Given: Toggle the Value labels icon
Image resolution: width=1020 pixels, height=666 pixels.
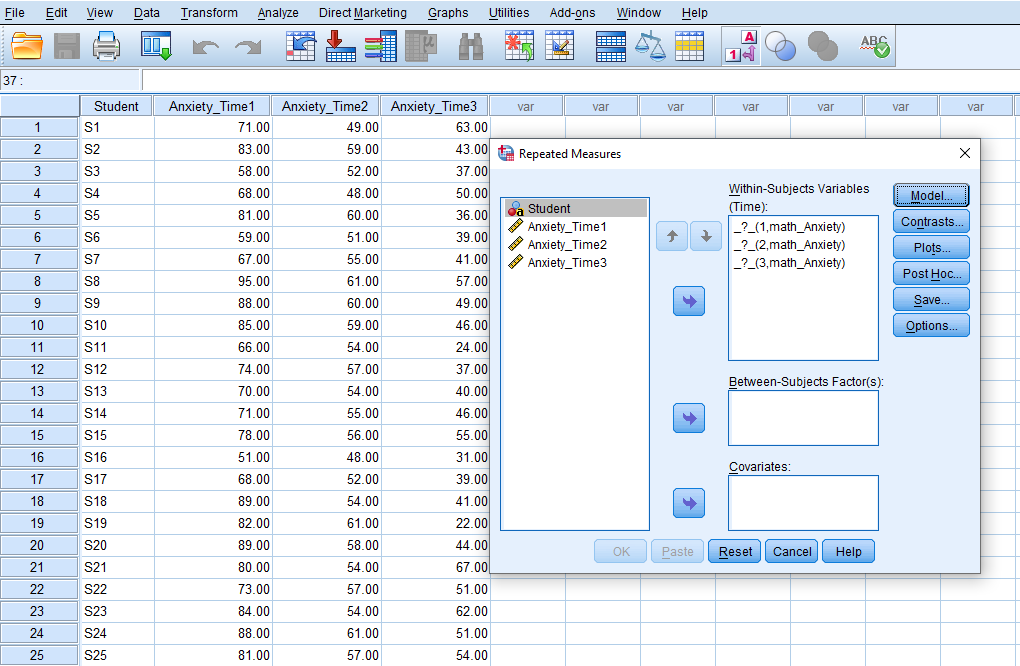Looking at the screenshot, I should (742, 46).
